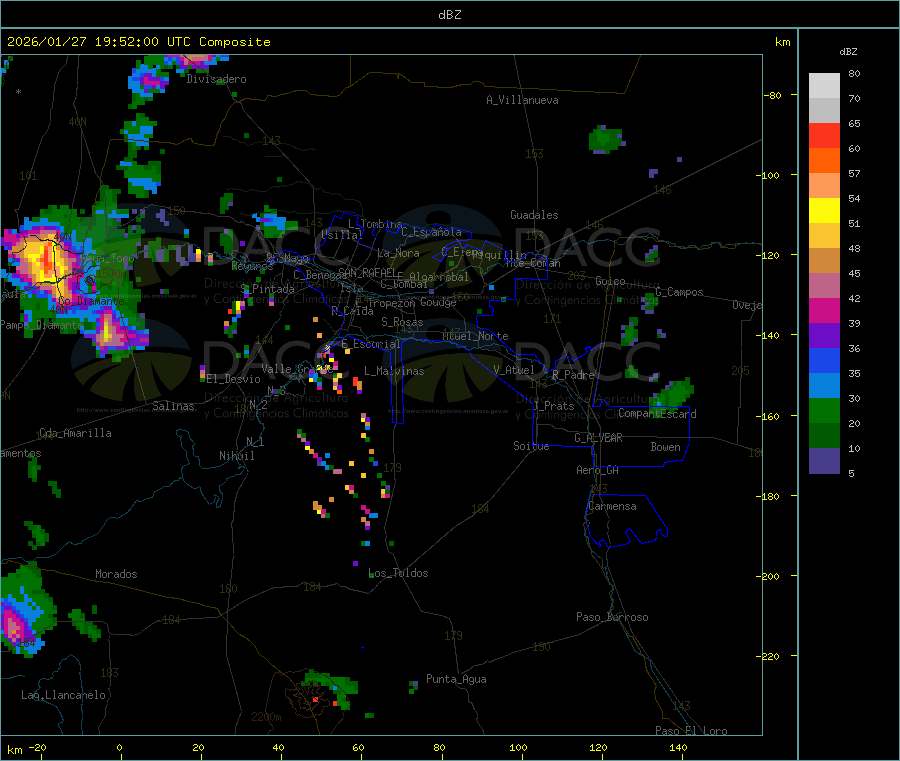Click the -200 km vertical axis tick

[770, 576]
